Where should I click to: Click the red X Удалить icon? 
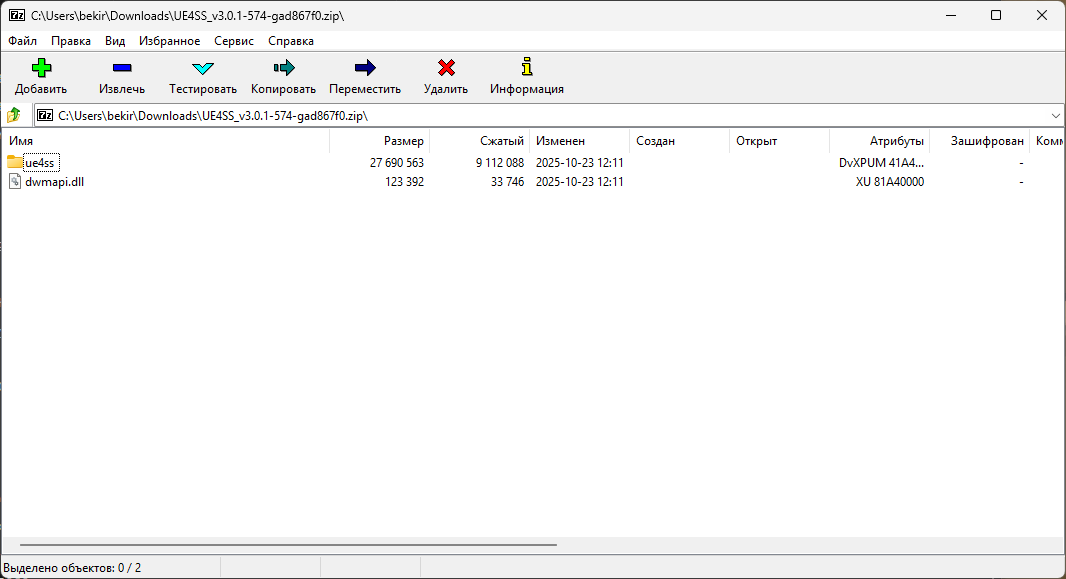pos(446,68)
